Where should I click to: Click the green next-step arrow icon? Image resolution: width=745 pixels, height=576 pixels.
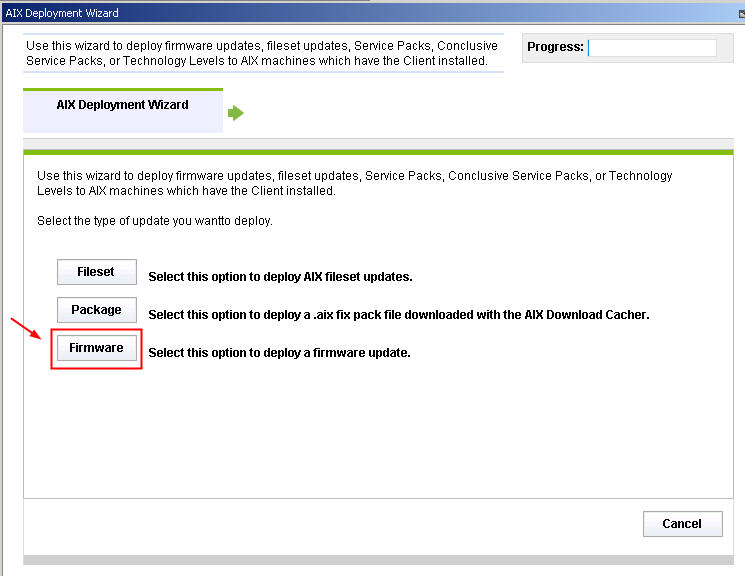[236, 113]
